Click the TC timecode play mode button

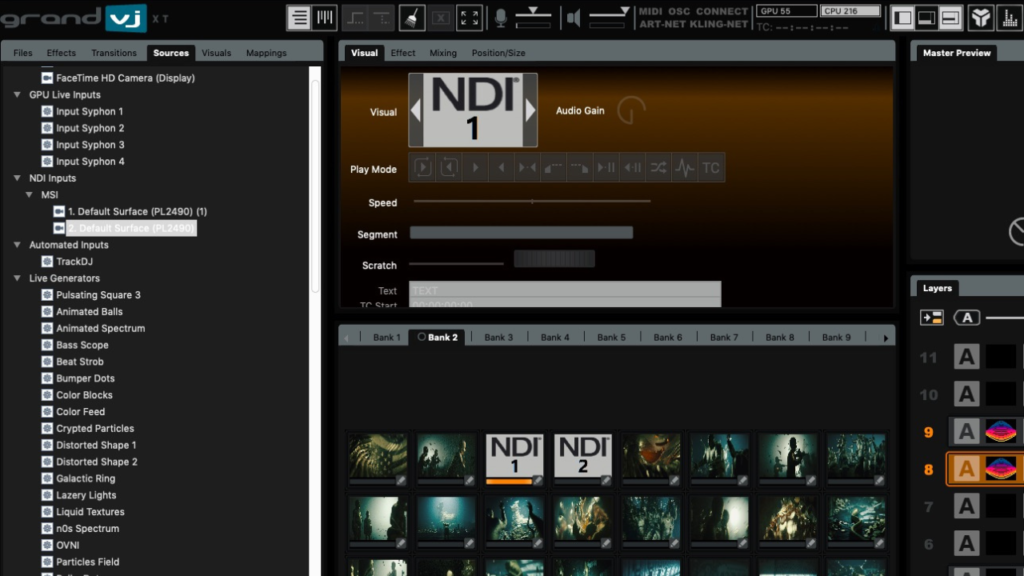710,168
